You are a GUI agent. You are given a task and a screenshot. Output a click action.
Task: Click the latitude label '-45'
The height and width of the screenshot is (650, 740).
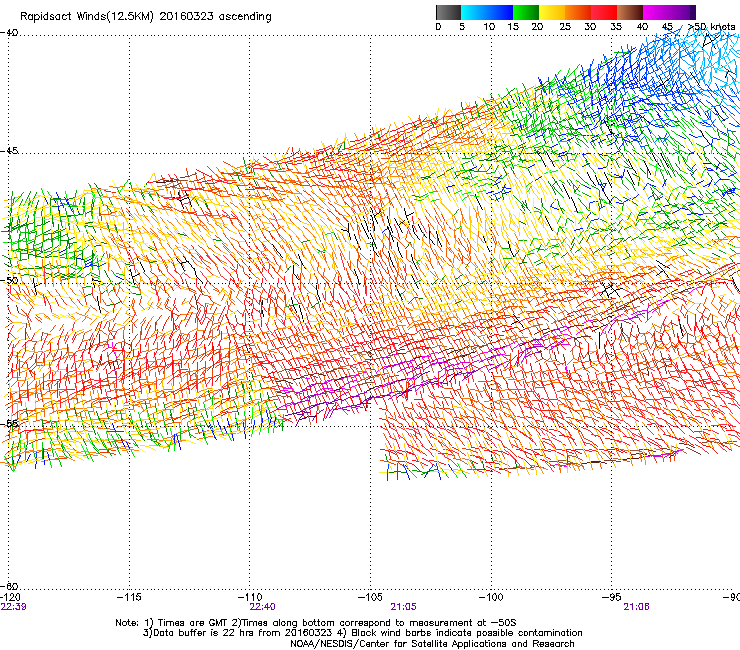coord(9,151)
